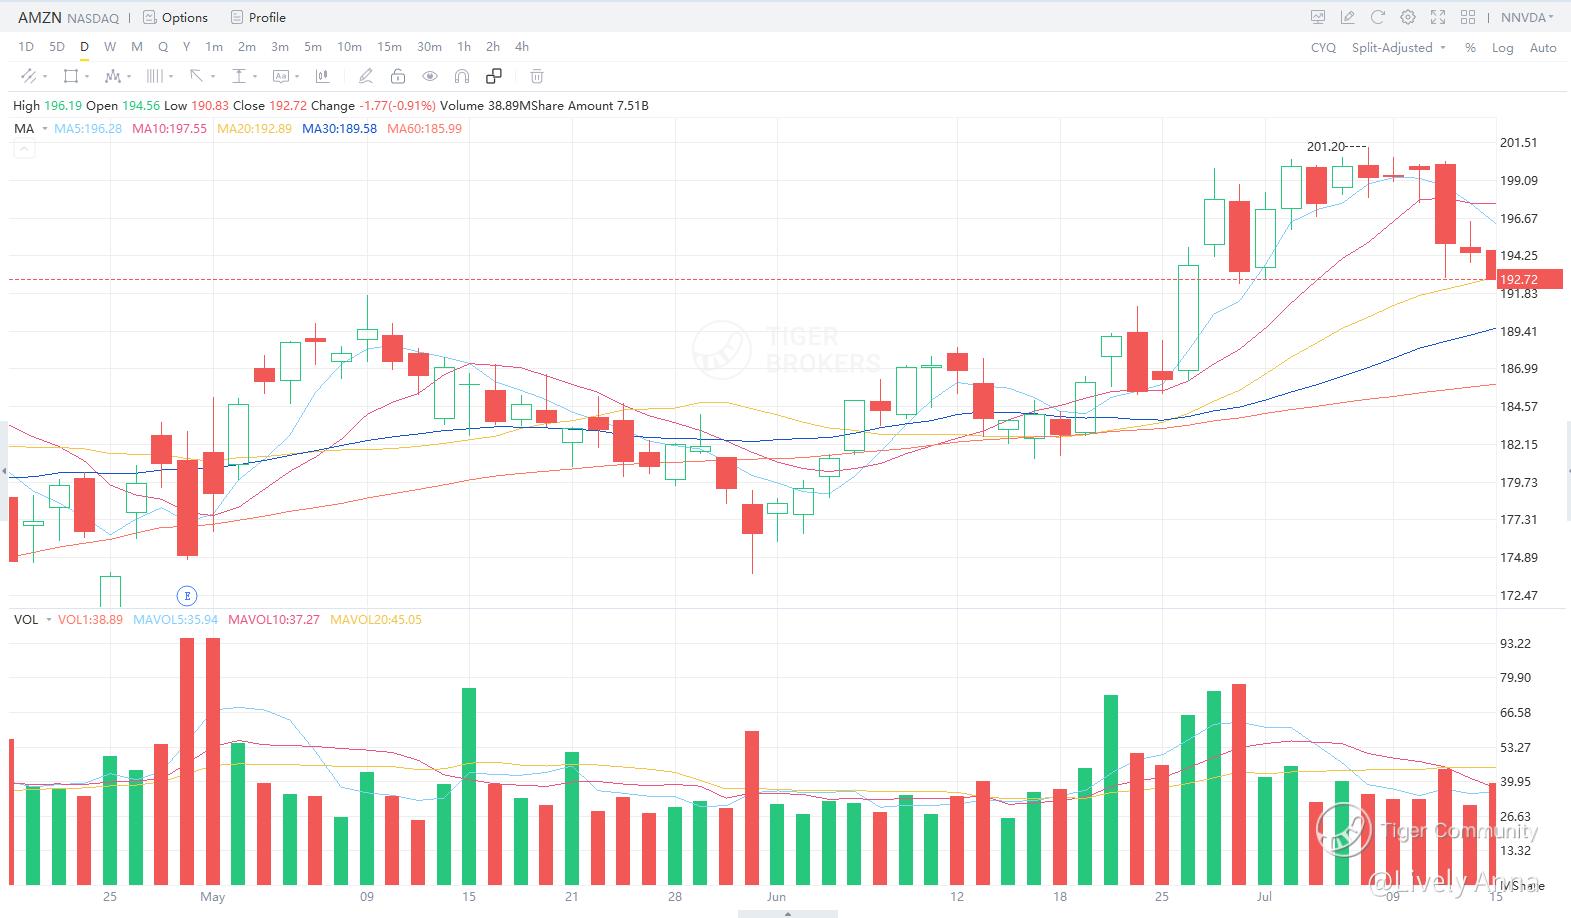Expand the arrow tool options
This screenshot has width=1571, height=918.
(x=213, y=76)
